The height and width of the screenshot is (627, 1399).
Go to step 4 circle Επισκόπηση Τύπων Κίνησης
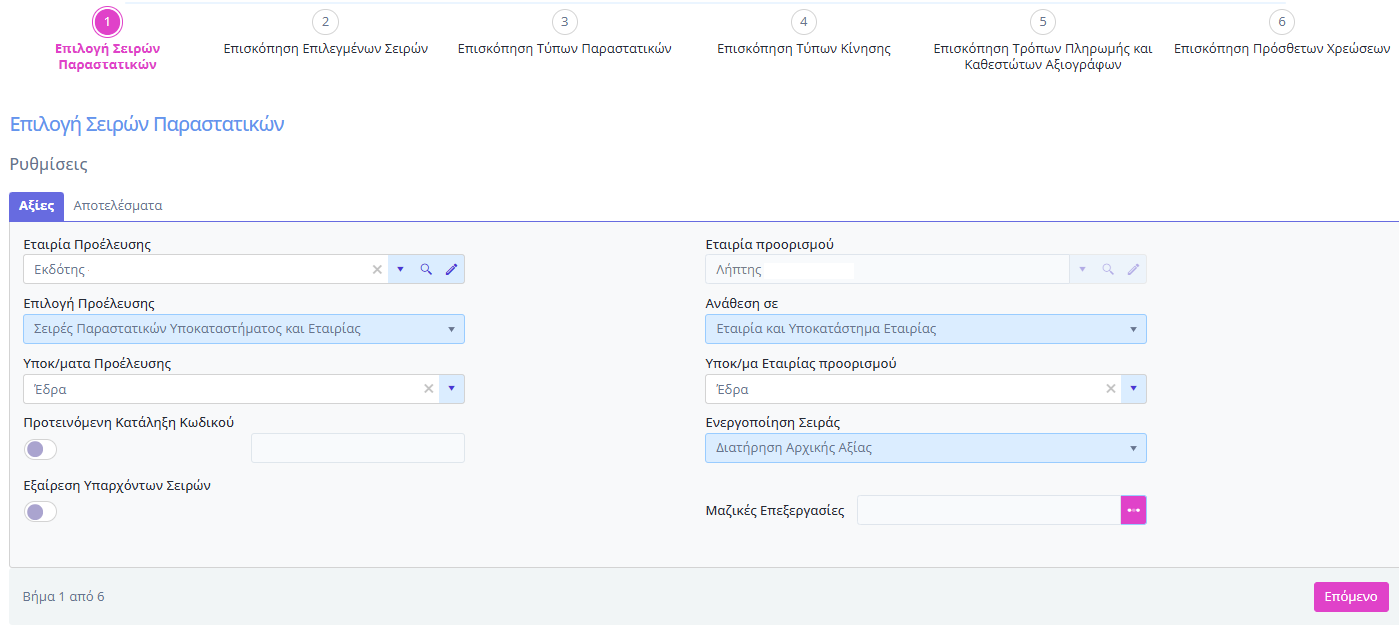point(804,22)
